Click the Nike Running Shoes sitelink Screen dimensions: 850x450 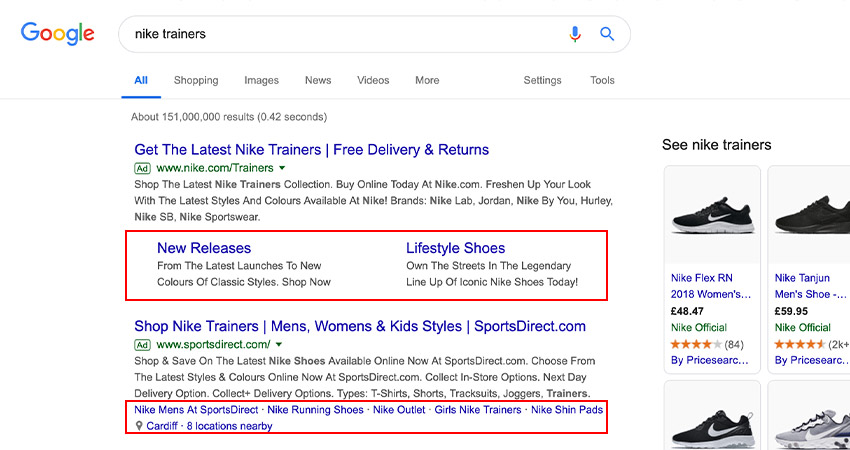tap(315, 410)
